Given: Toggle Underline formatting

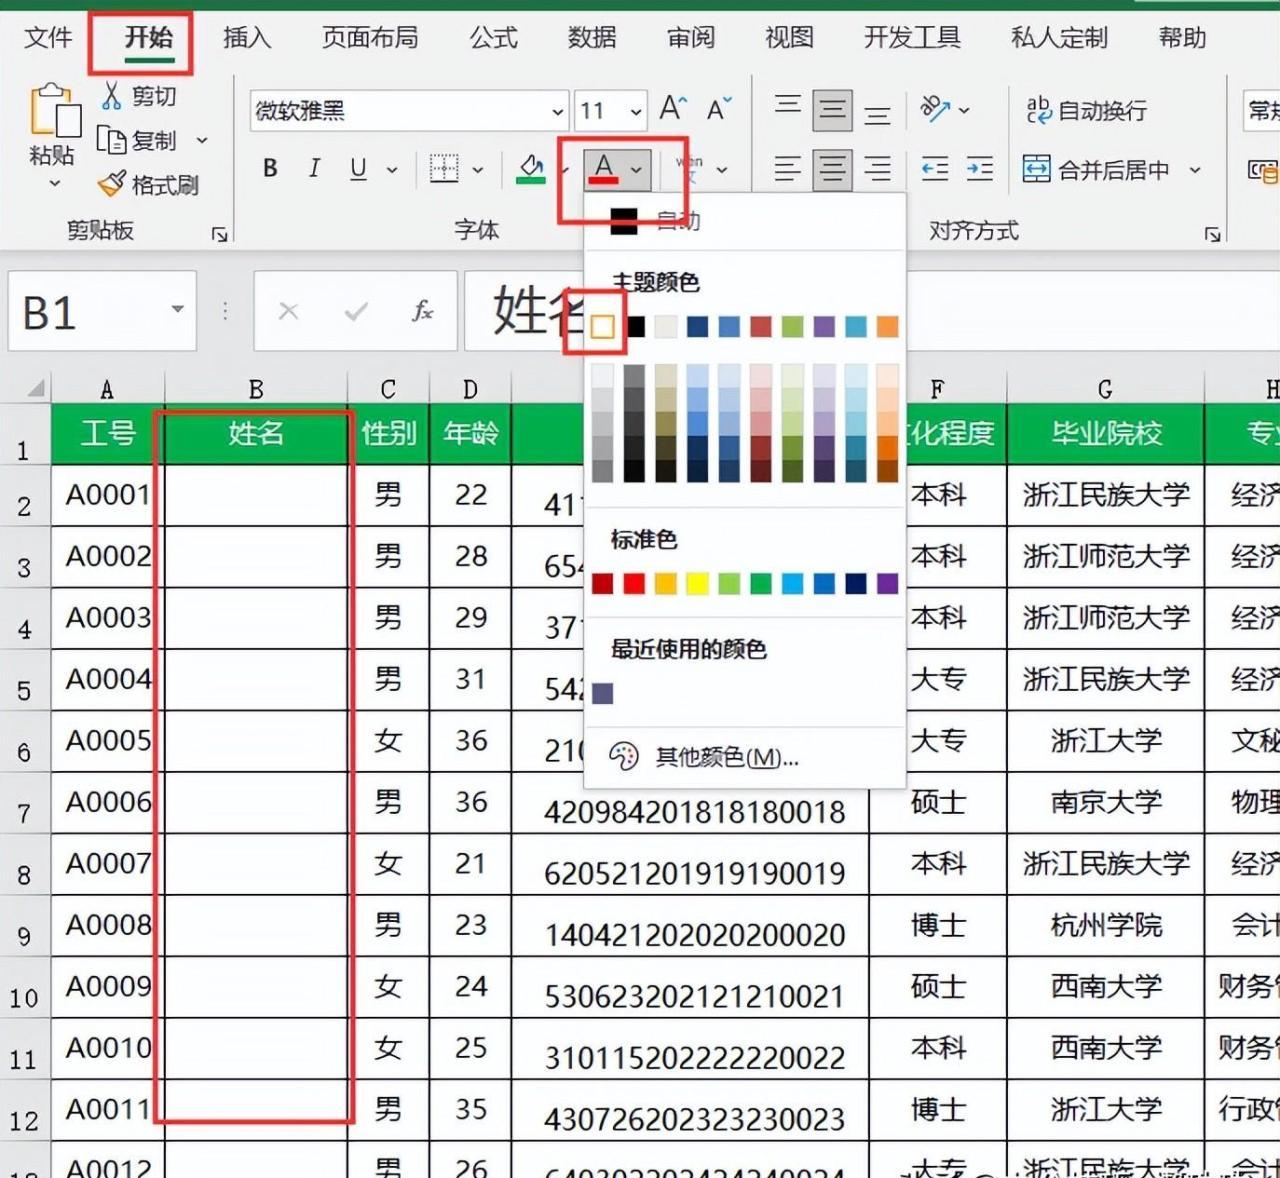Looking at the screenshot, I should 358,168.
